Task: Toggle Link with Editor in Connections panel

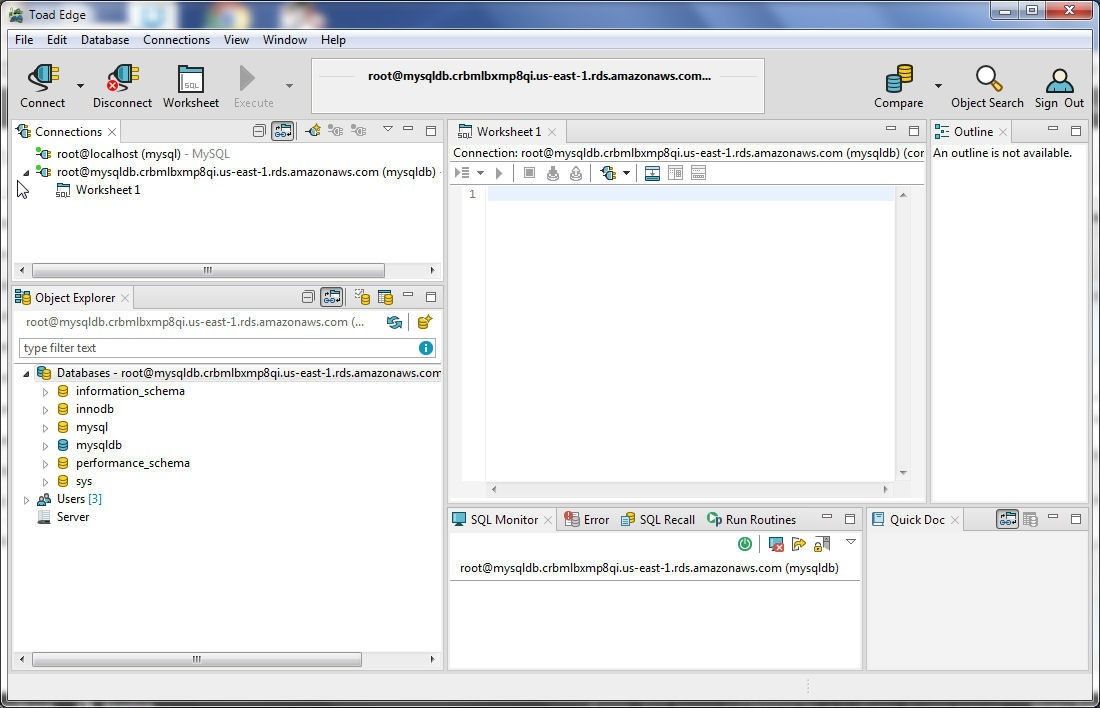Action: [x=283, y=131]
